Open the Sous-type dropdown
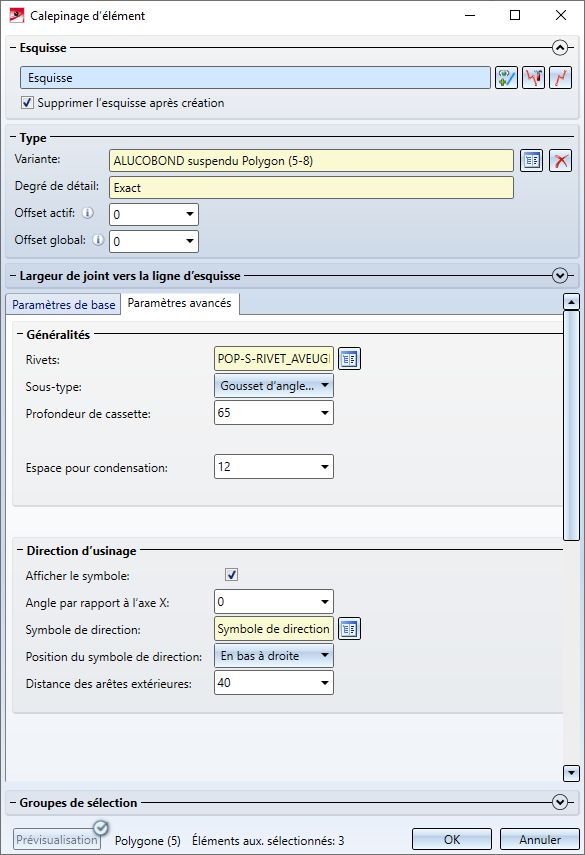 click(274, 386)
